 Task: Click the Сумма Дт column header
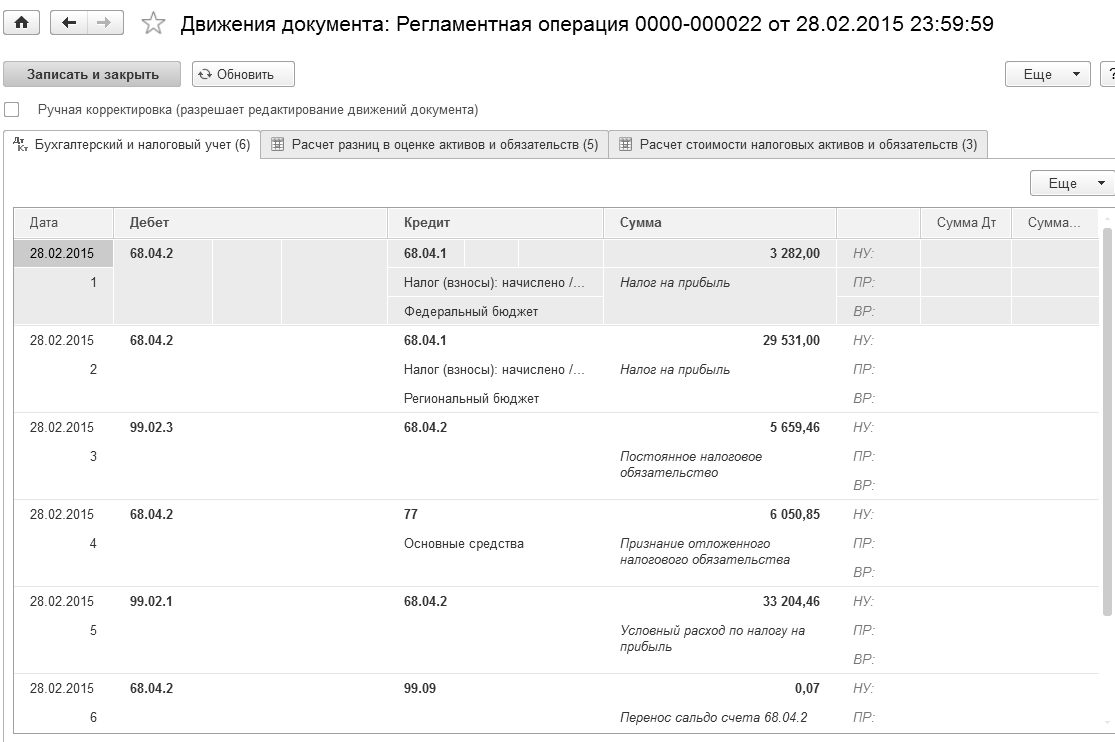[966, 223]
